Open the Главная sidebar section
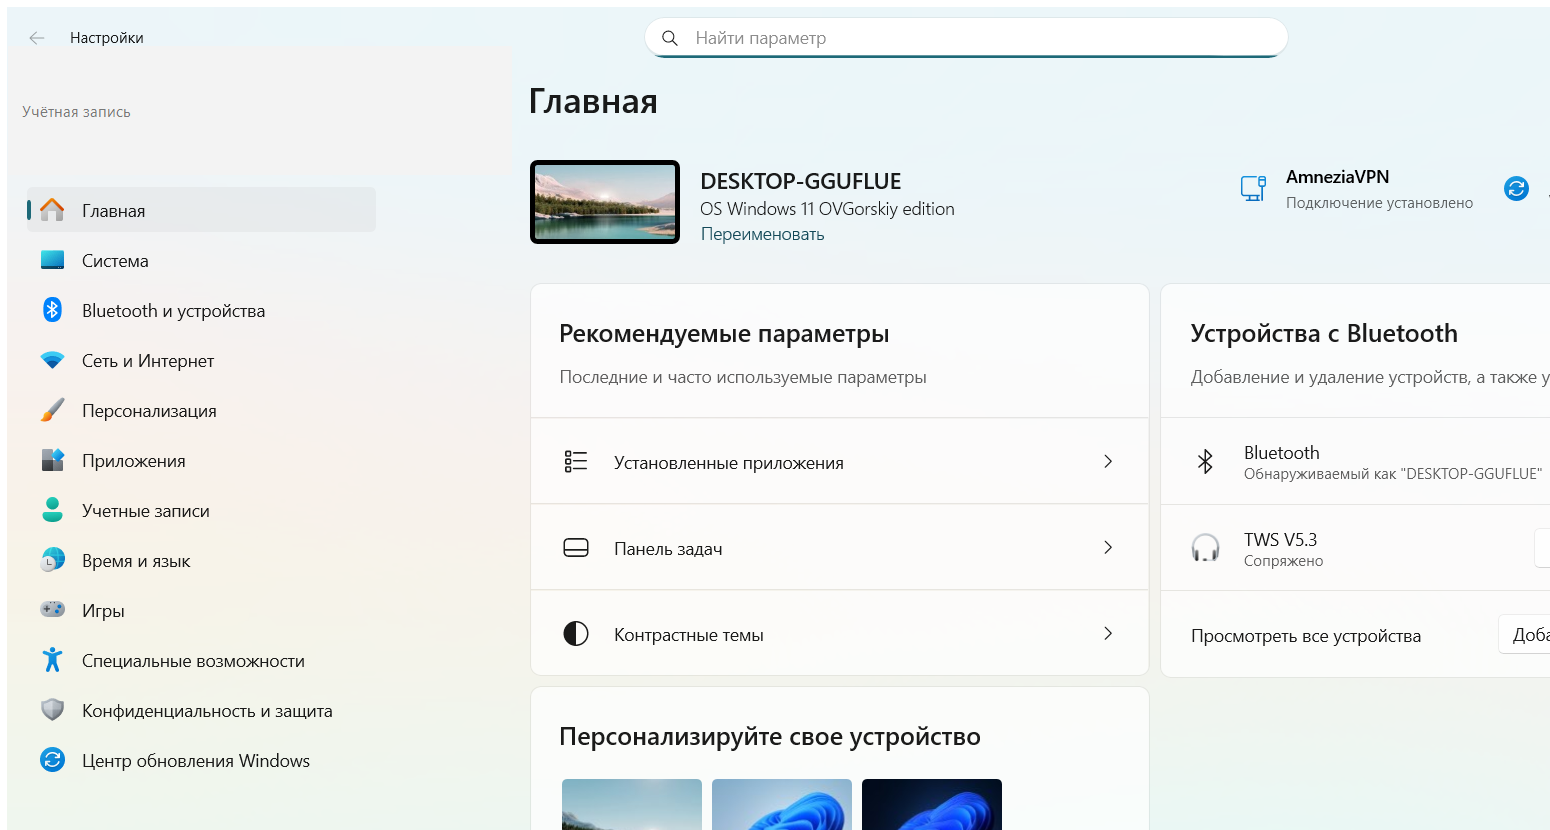 (201, 210)
